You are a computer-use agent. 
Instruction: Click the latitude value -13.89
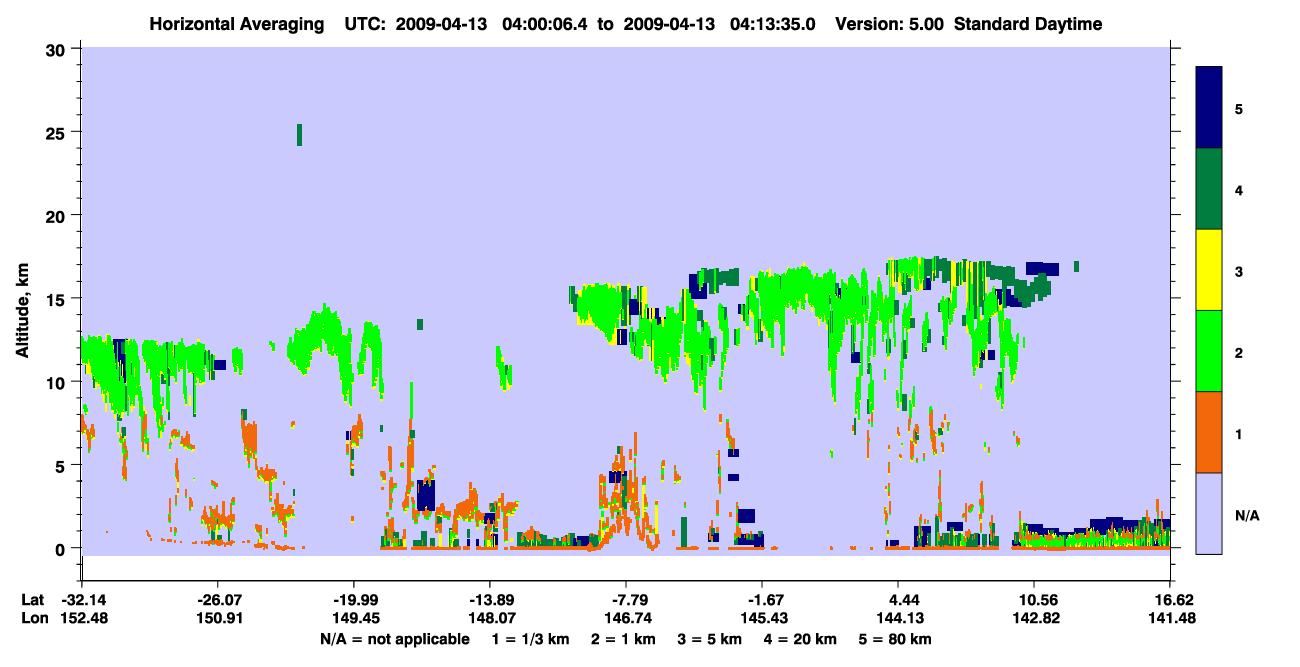point(489,599)
